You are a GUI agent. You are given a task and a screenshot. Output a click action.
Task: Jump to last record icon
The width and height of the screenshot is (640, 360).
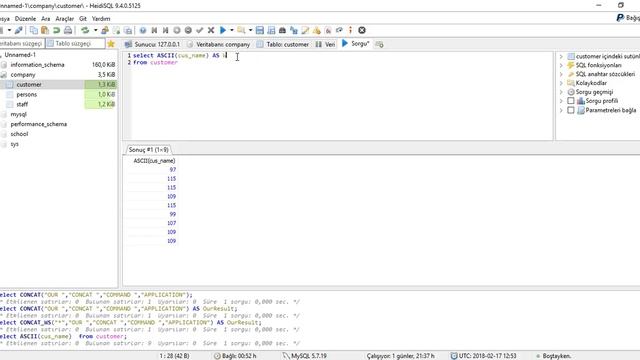coord(165,30)
